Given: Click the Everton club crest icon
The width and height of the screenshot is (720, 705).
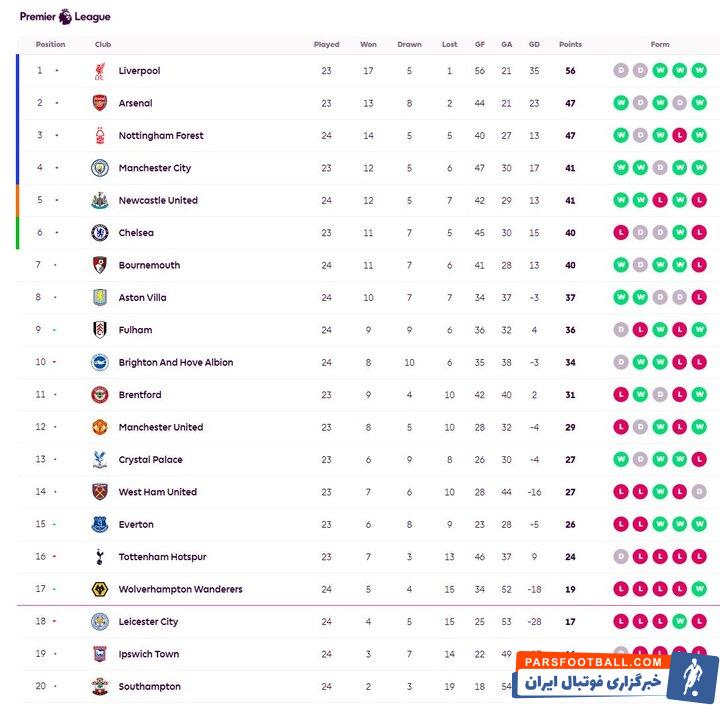Looking at the screenshot, I should pos(99,525).
